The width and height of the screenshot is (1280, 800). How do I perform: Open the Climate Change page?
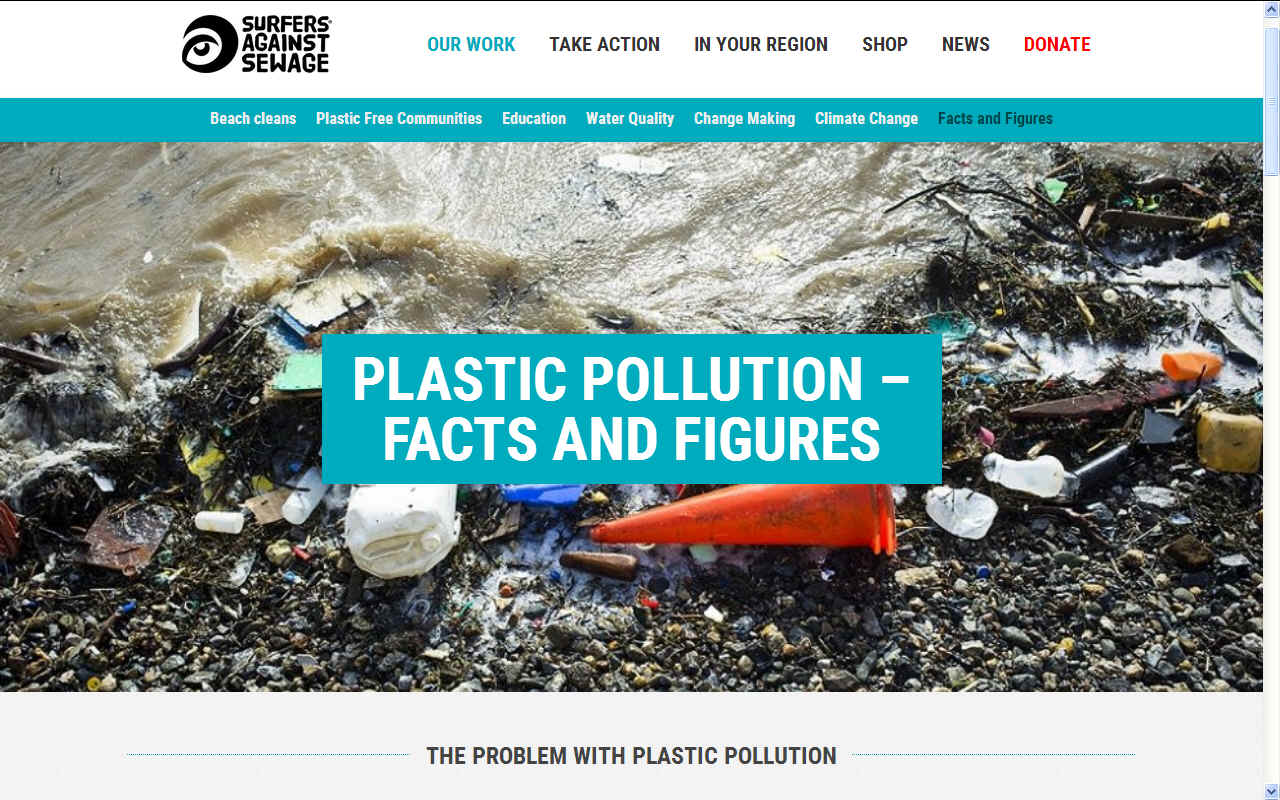click(866, 118)
